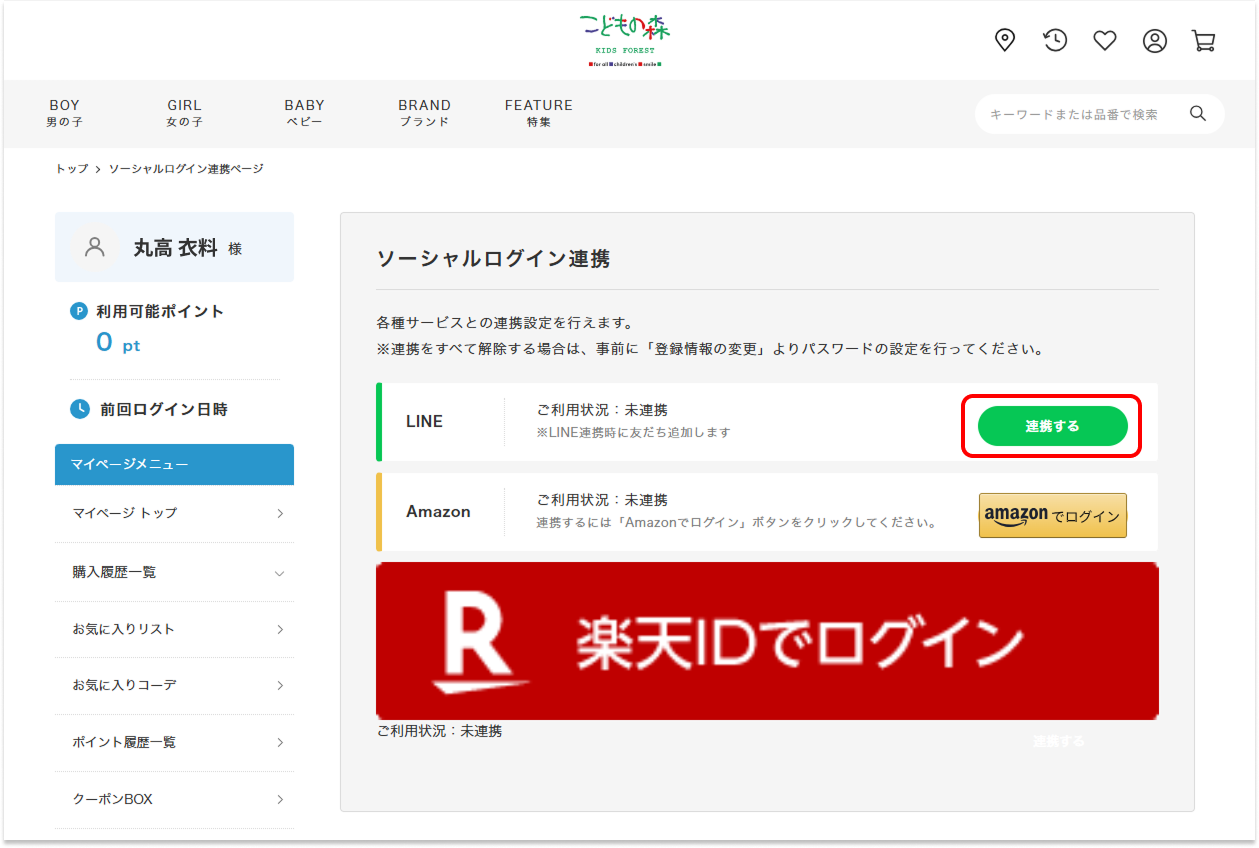The image size is (1259, 848).
Task: Open the account profile icon in the header
Action: tap(1155, 41)
